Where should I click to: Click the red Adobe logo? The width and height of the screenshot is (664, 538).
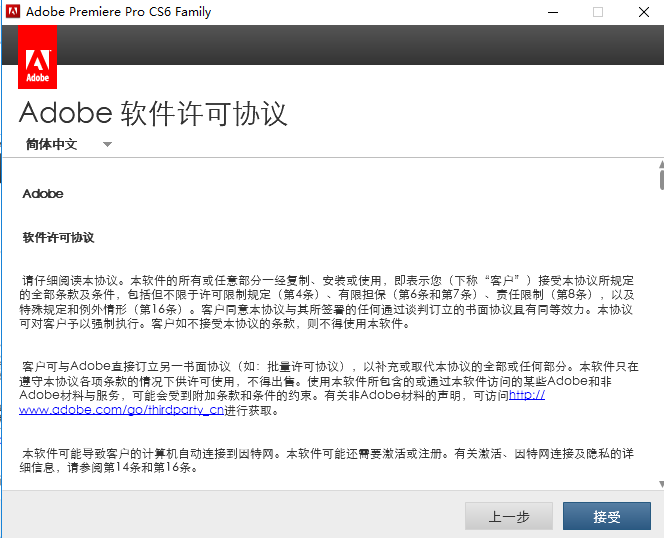[38, 59]
